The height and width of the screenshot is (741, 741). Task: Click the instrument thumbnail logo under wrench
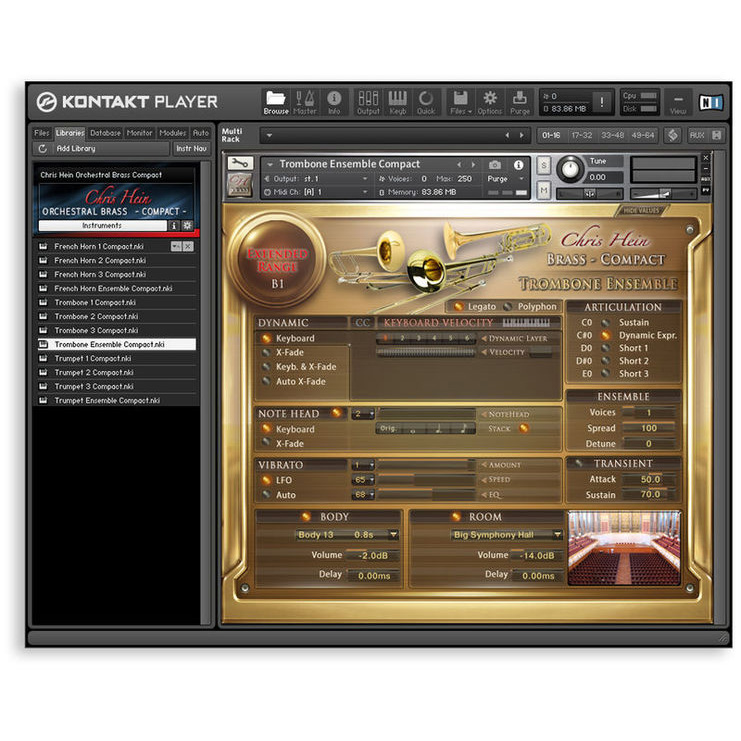(240, 184)
